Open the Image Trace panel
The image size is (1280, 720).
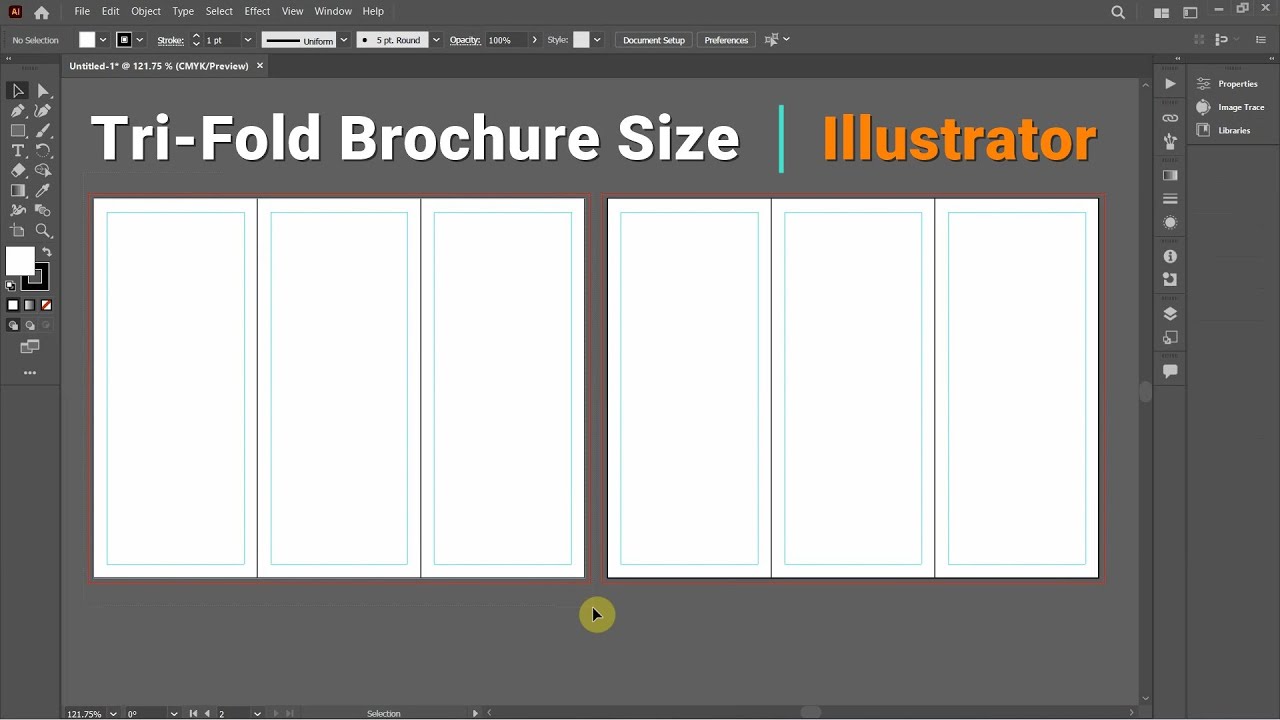[x=1231, y=107]
